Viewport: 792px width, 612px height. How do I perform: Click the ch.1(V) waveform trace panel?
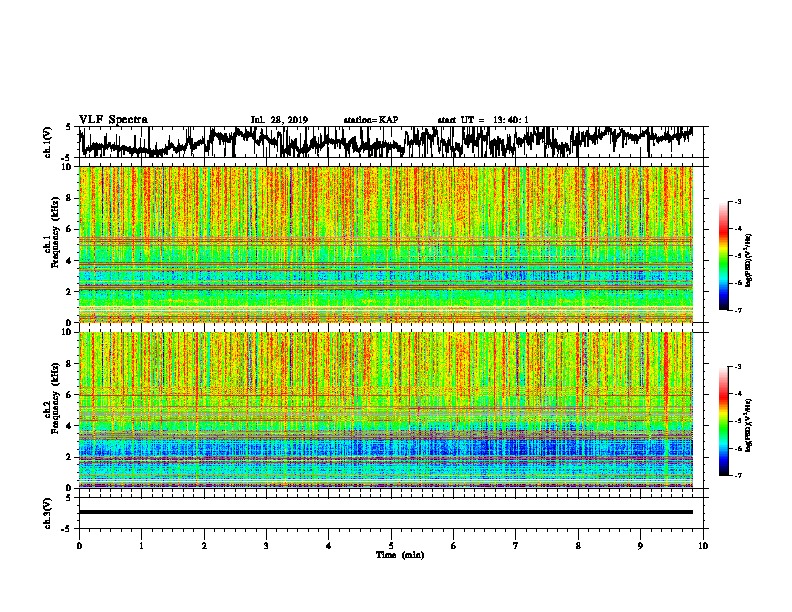point(391,142)
